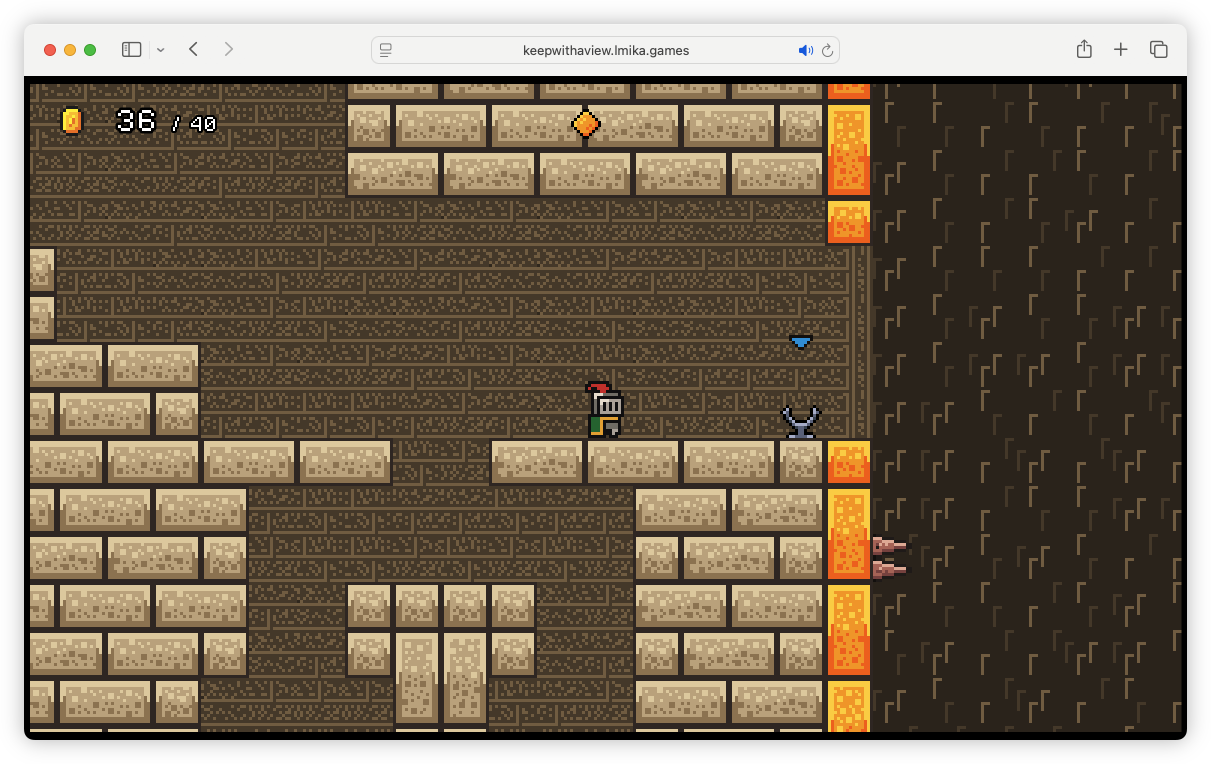
Task: Go forward to the next page
Action: (229, 50)
